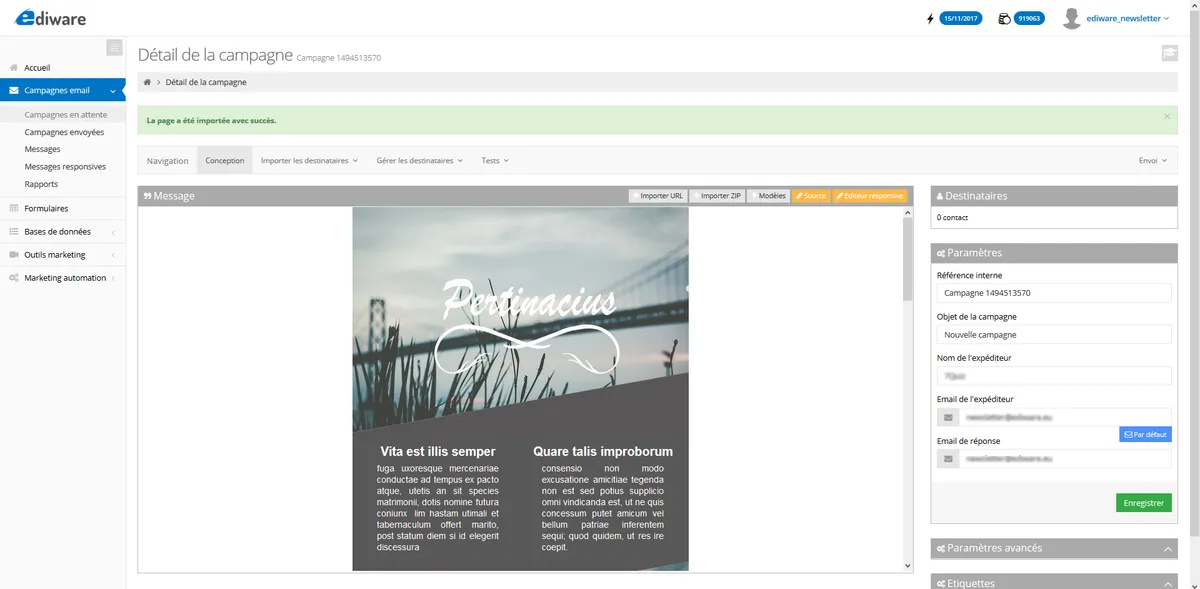Click the user avatar icon
1200x589 pixels.
[1071, 18]
